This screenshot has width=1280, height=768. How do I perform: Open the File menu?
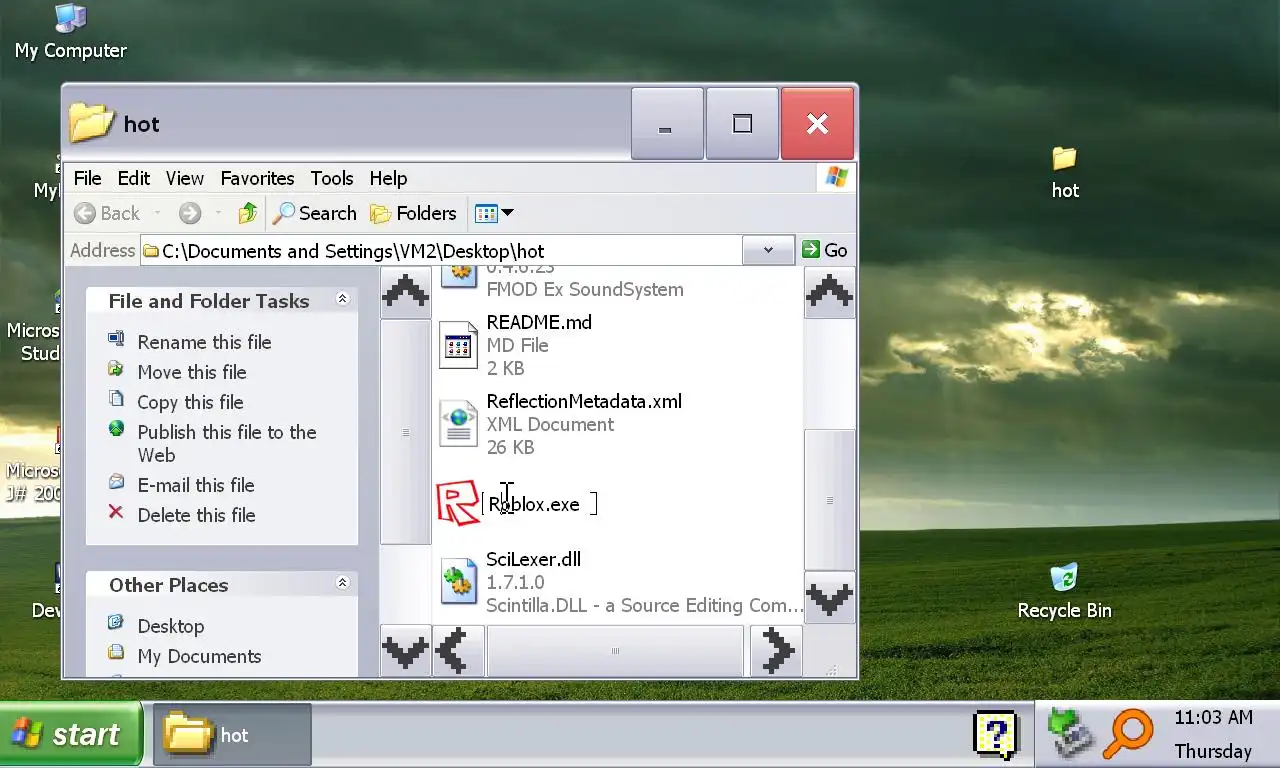click(87, 178)
